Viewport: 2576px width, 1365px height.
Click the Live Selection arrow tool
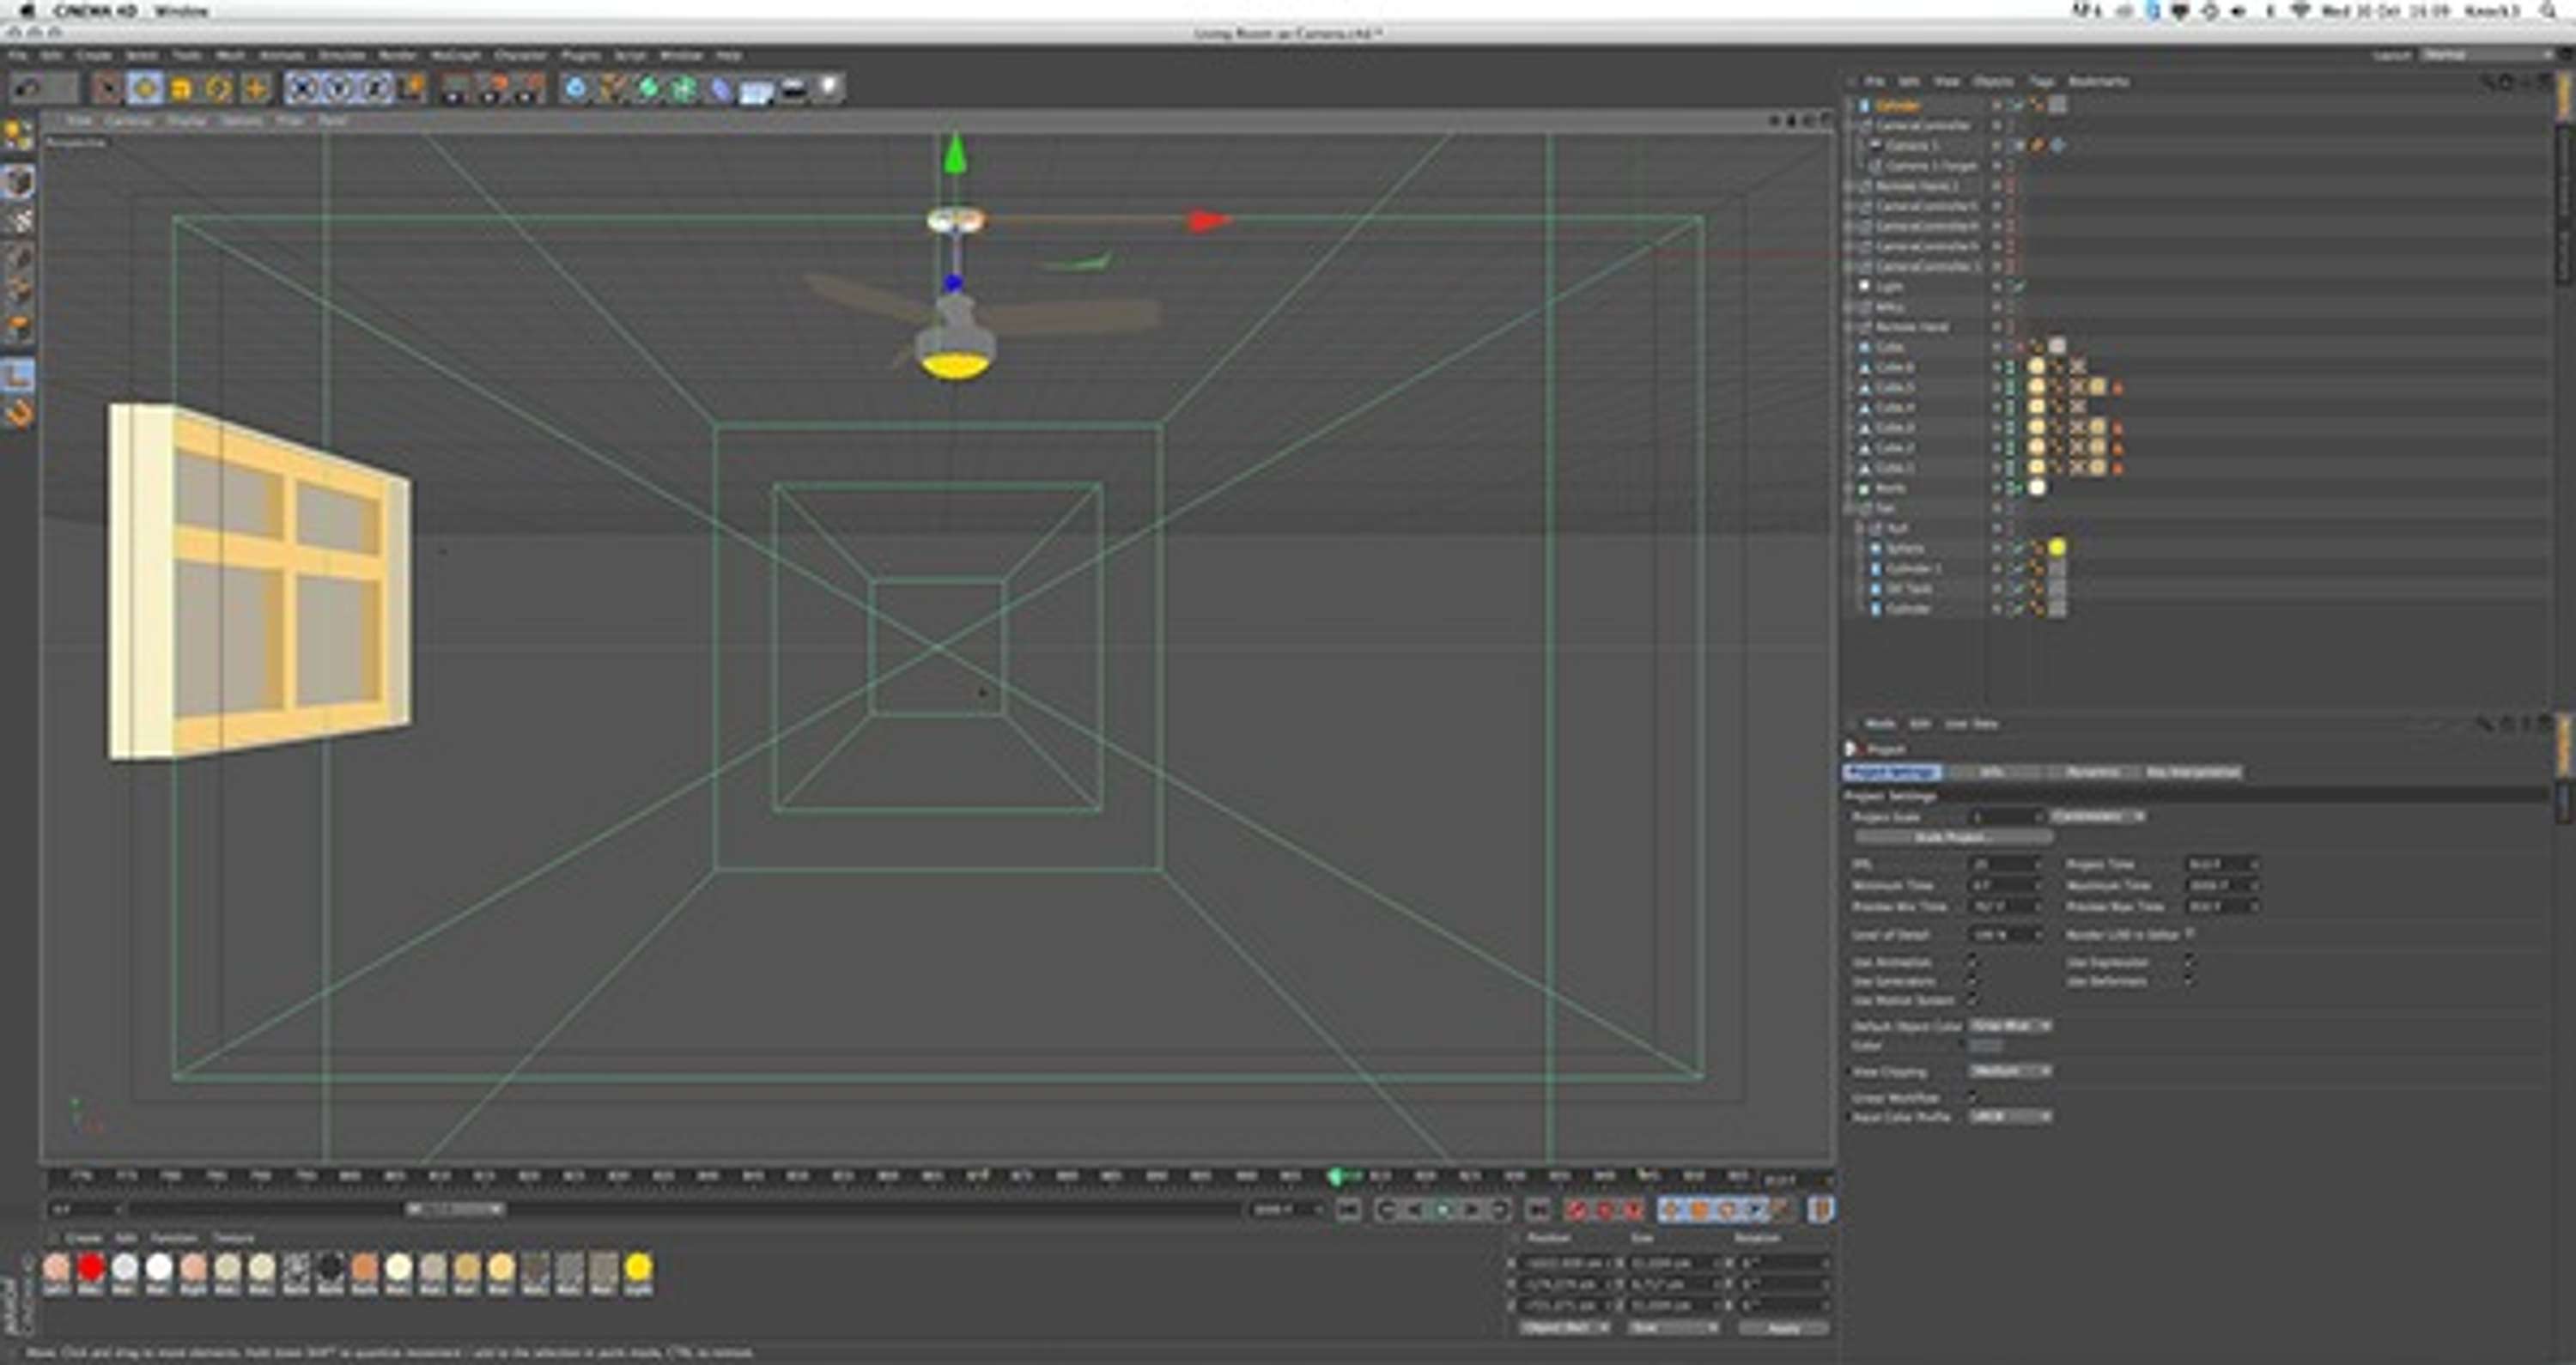tap(107, 89)
